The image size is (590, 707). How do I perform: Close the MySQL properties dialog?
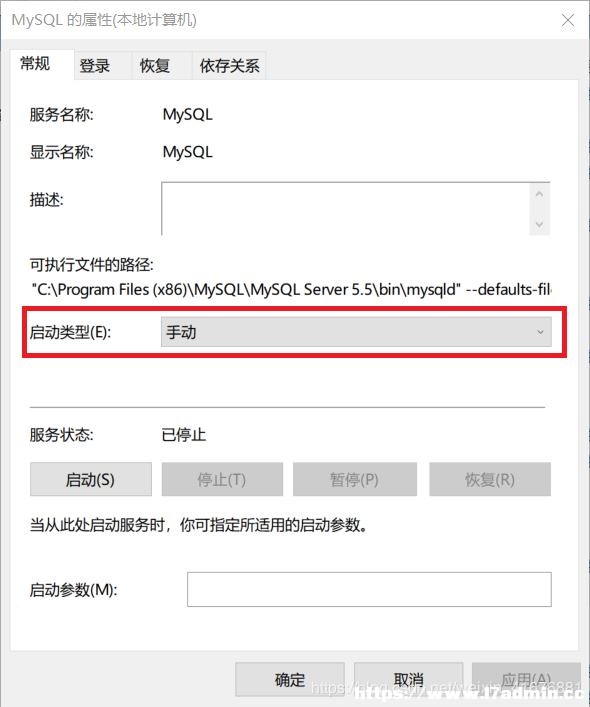click(x=567, y=20)
